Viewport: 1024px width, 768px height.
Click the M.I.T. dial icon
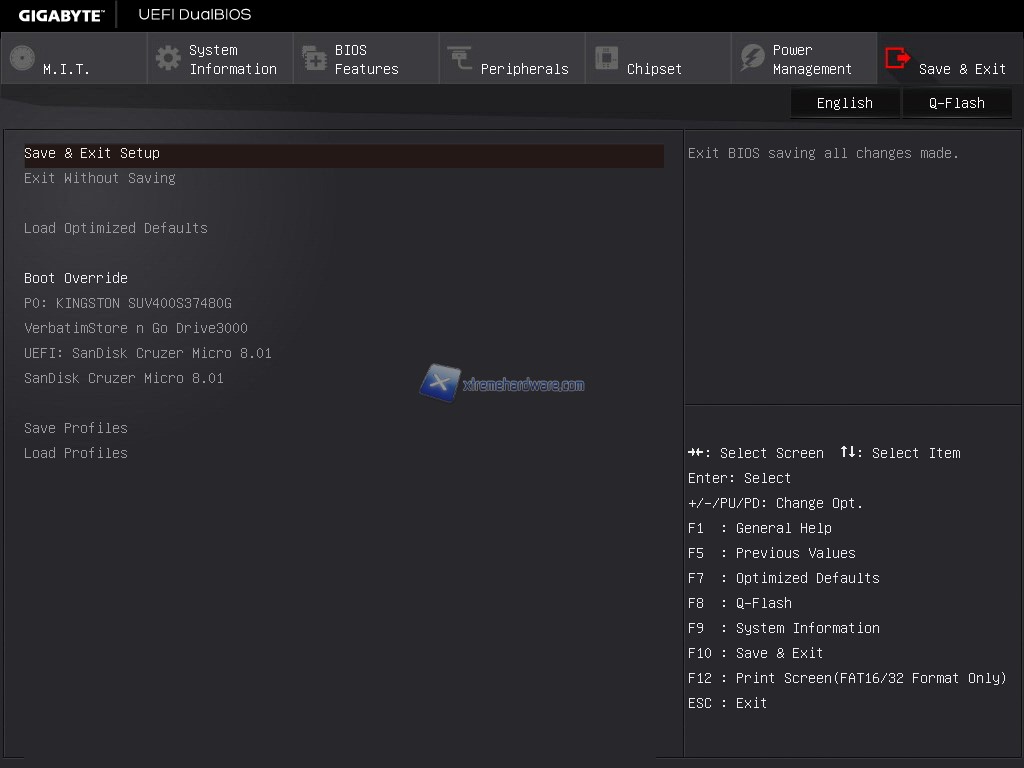[22, 58]
